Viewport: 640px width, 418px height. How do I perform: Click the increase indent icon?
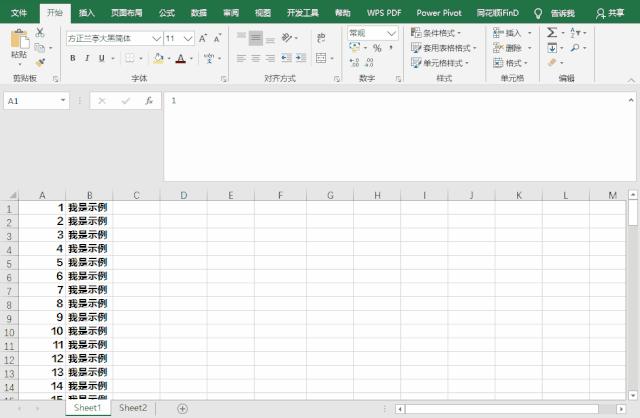(x=301, y=58)
